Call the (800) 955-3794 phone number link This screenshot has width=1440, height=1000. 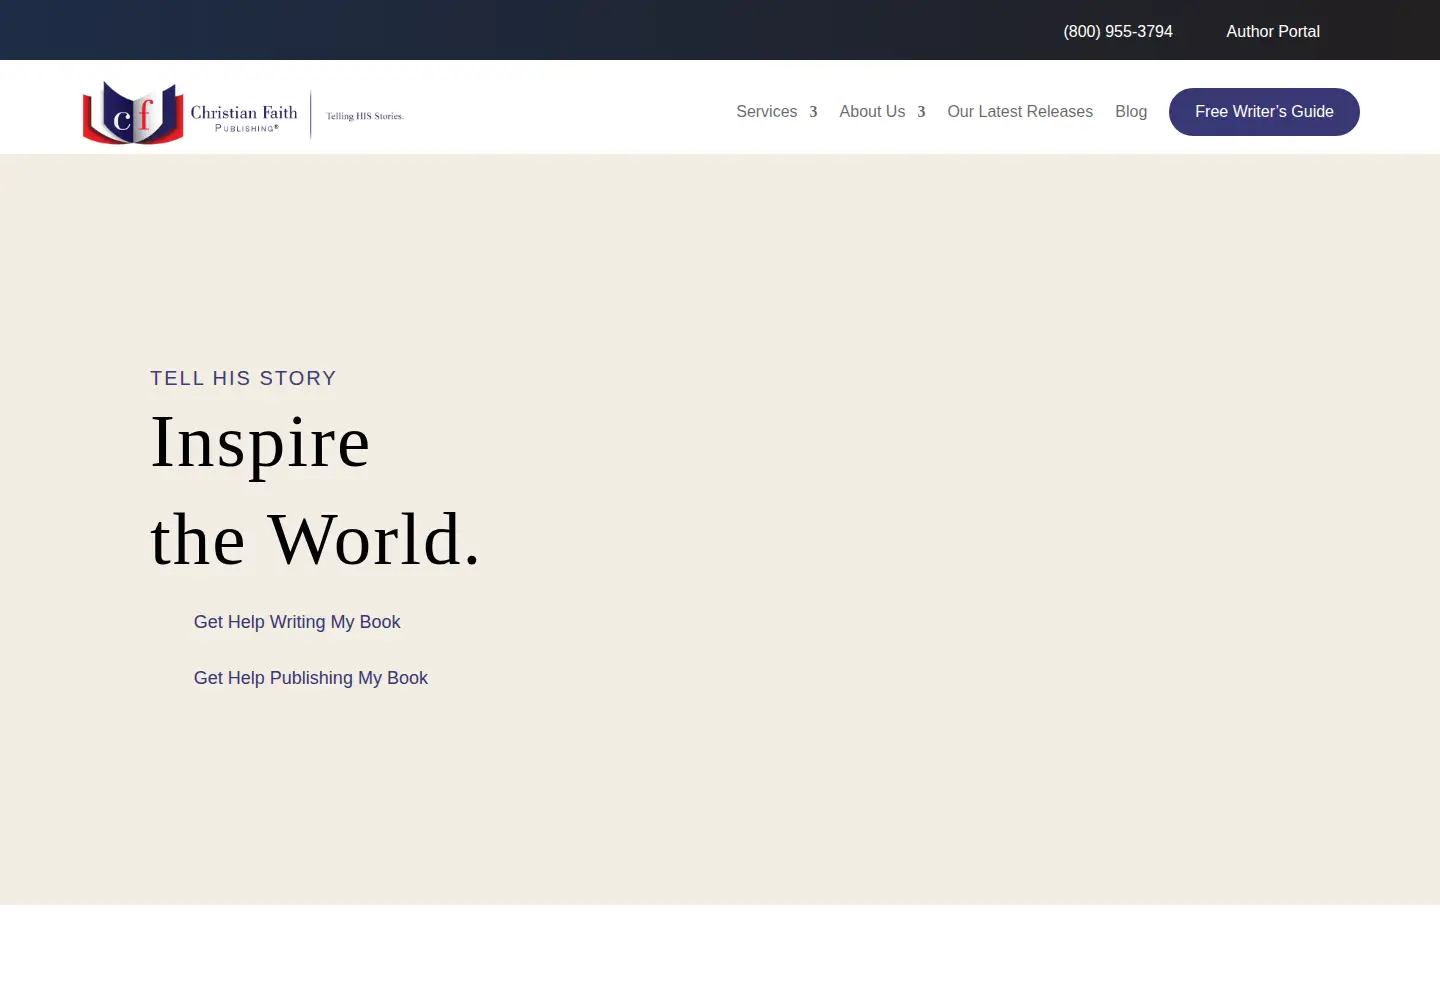coord(1118,32)
